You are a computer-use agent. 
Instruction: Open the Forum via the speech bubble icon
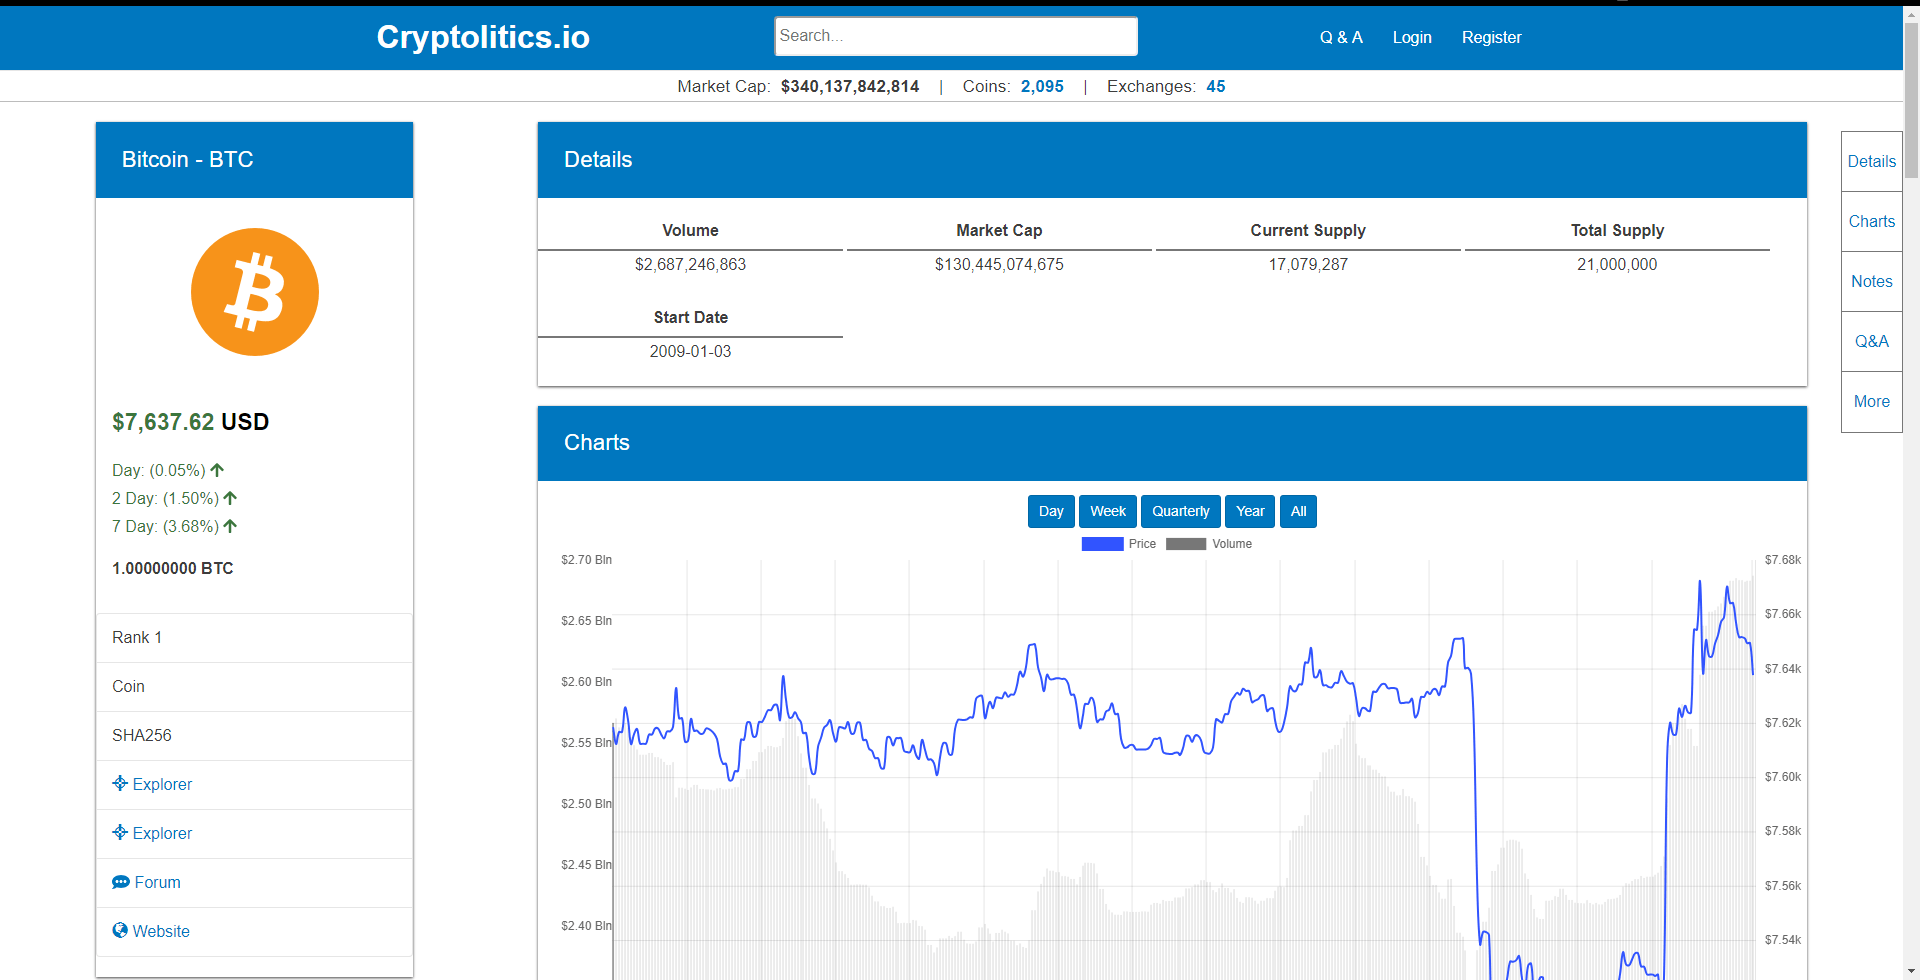120,881
